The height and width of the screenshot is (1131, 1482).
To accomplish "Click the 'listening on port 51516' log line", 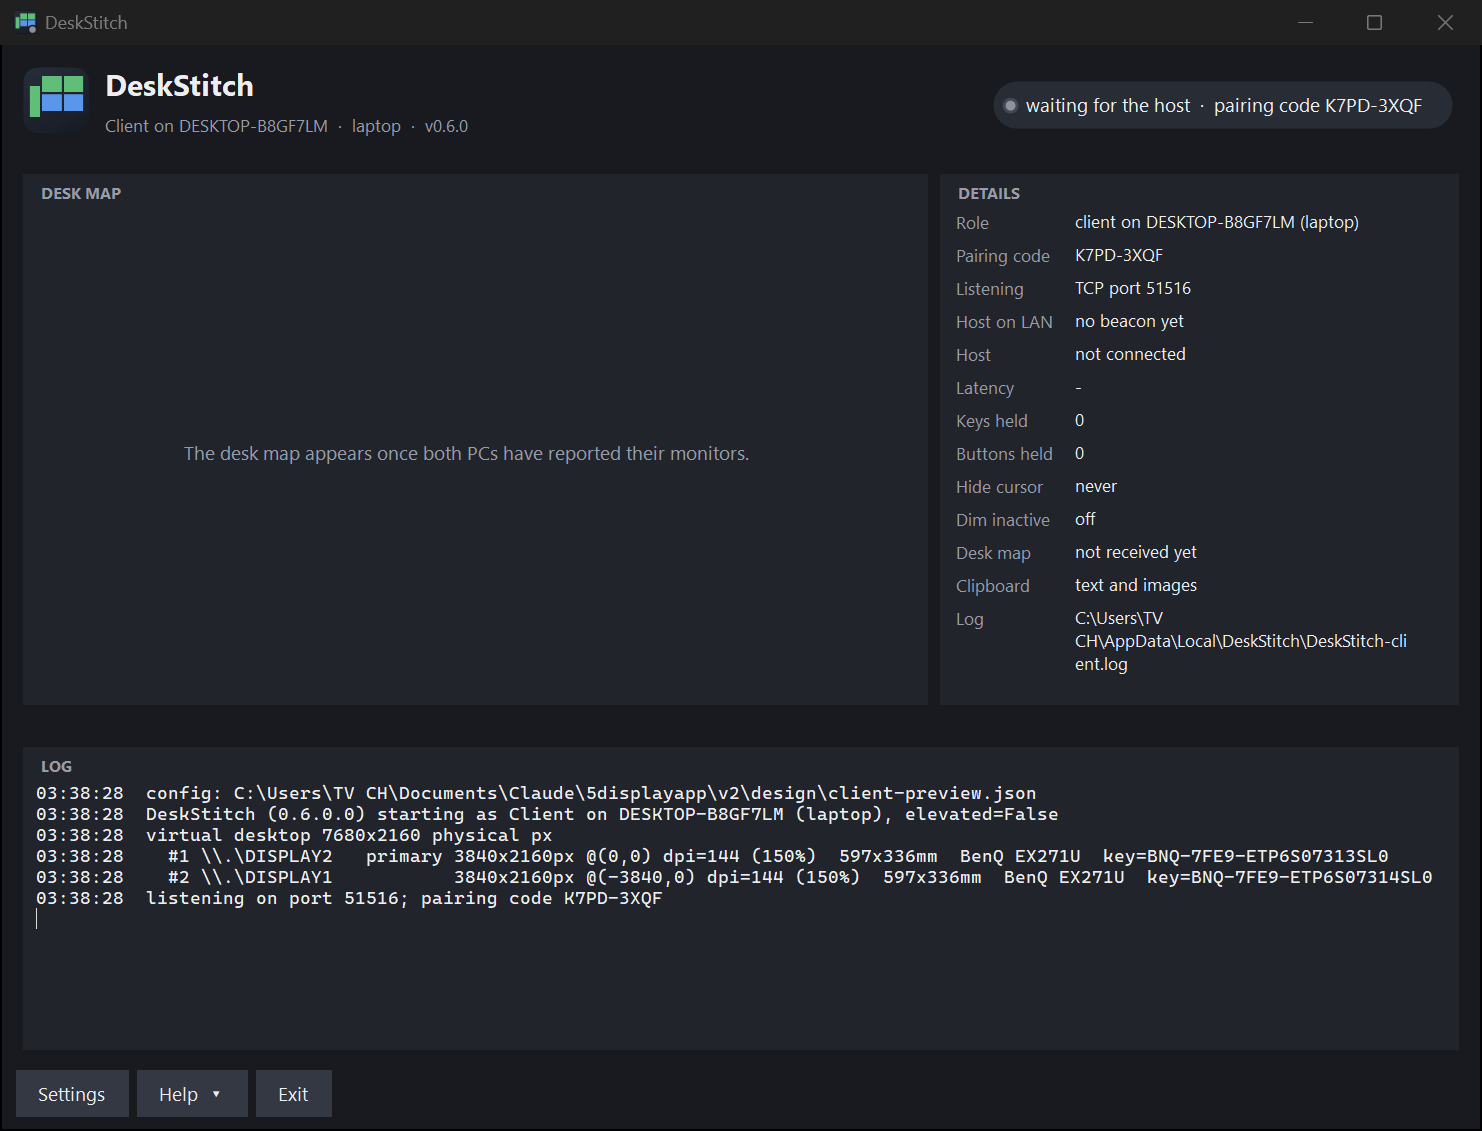I will (349, 898).
